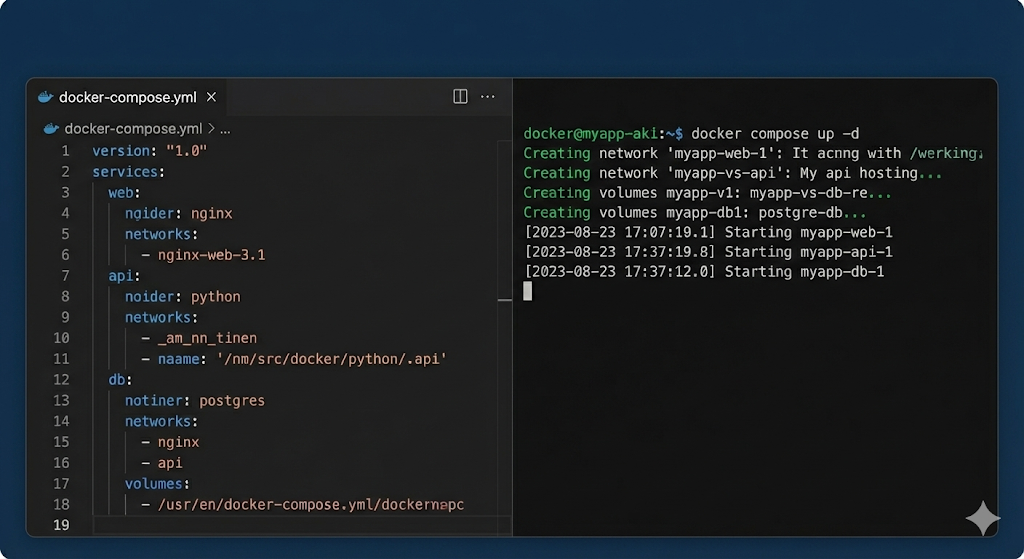
Task: Select the docker-compose.yml editor tab
Action: [127, 97]
